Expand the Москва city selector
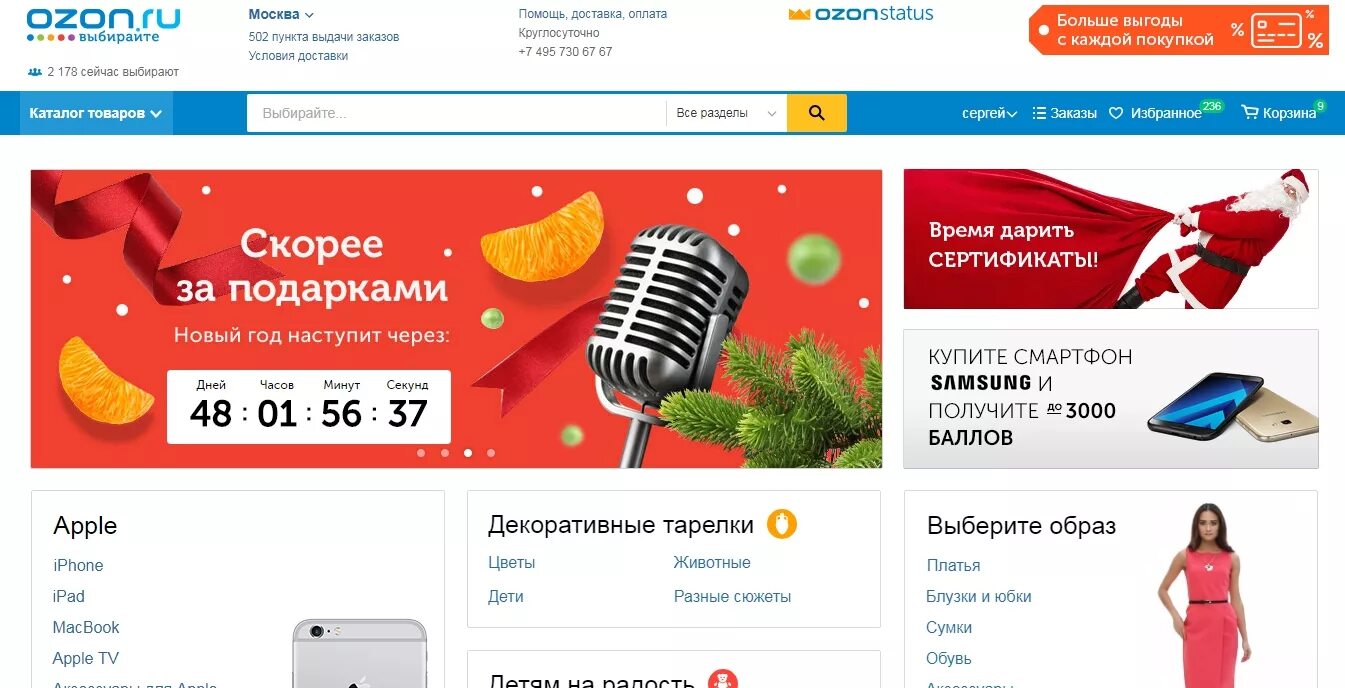Image resolution: width=1345 pixels, height=688 pixels. 281,14
